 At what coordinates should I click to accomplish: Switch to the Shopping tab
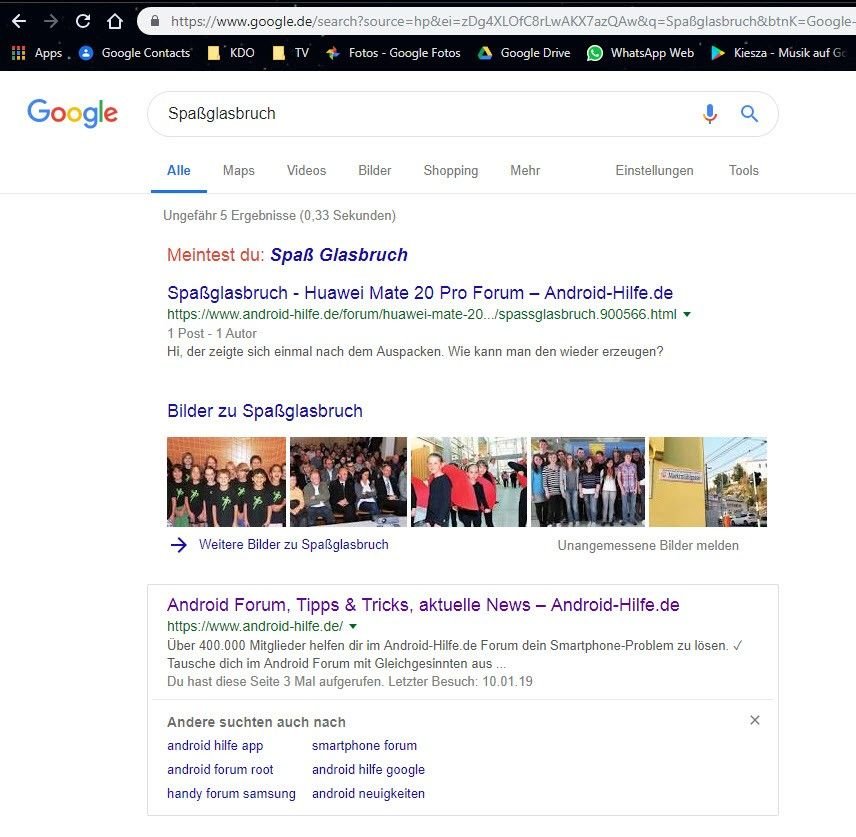450,170
